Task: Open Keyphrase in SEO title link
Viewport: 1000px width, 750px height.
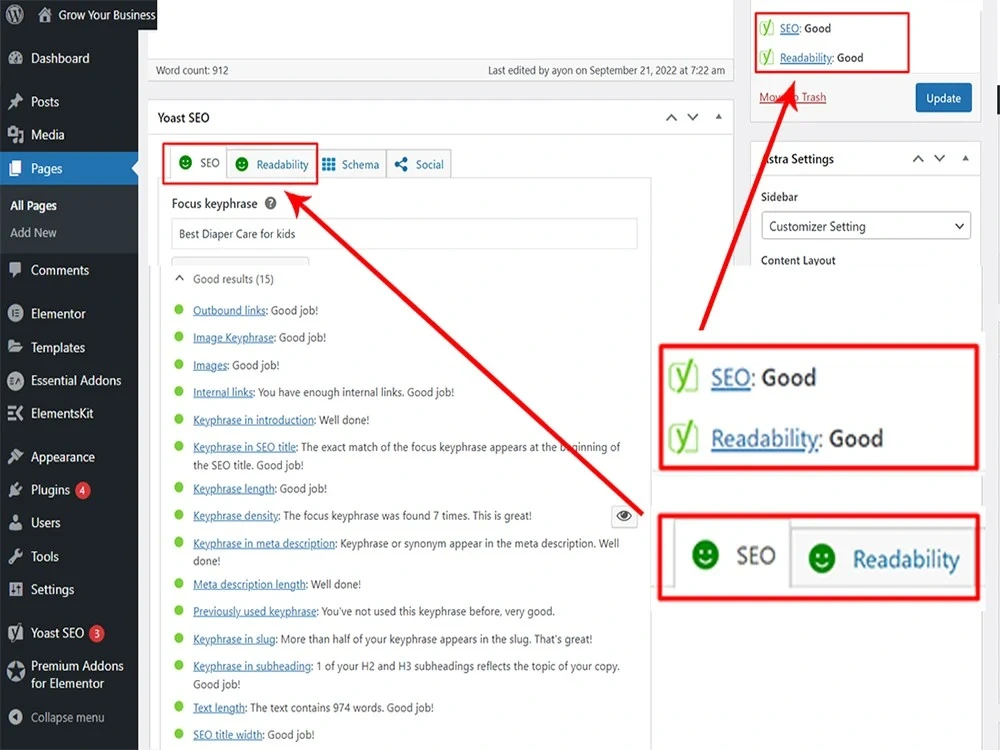Action: pyautogui.click(x=244, y=447)
